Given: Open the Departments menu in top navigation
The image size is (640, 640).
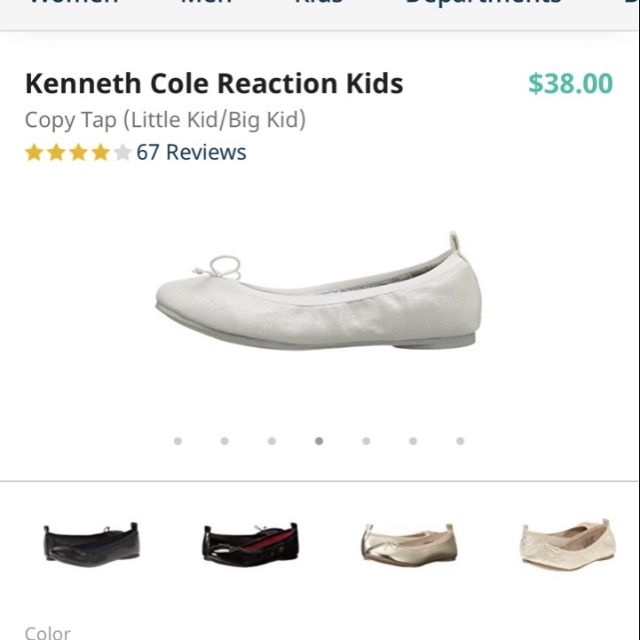Looking at the screenshot, I should tap(483, 5).
